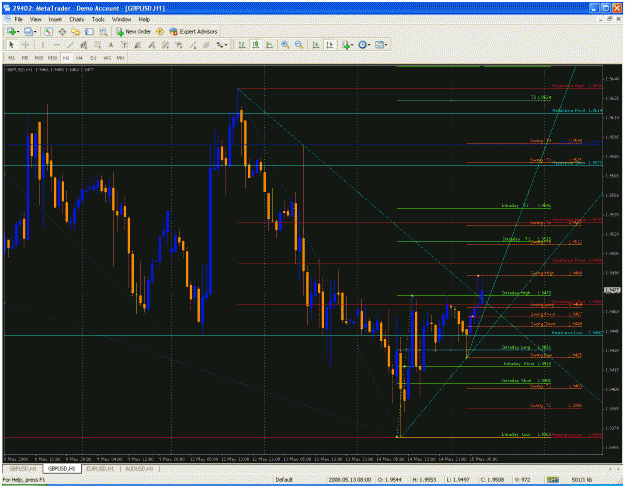The width and height of the screenshot is (625, 486).
Task: Select the Text 'A' tool
Action: click(111, 45)
